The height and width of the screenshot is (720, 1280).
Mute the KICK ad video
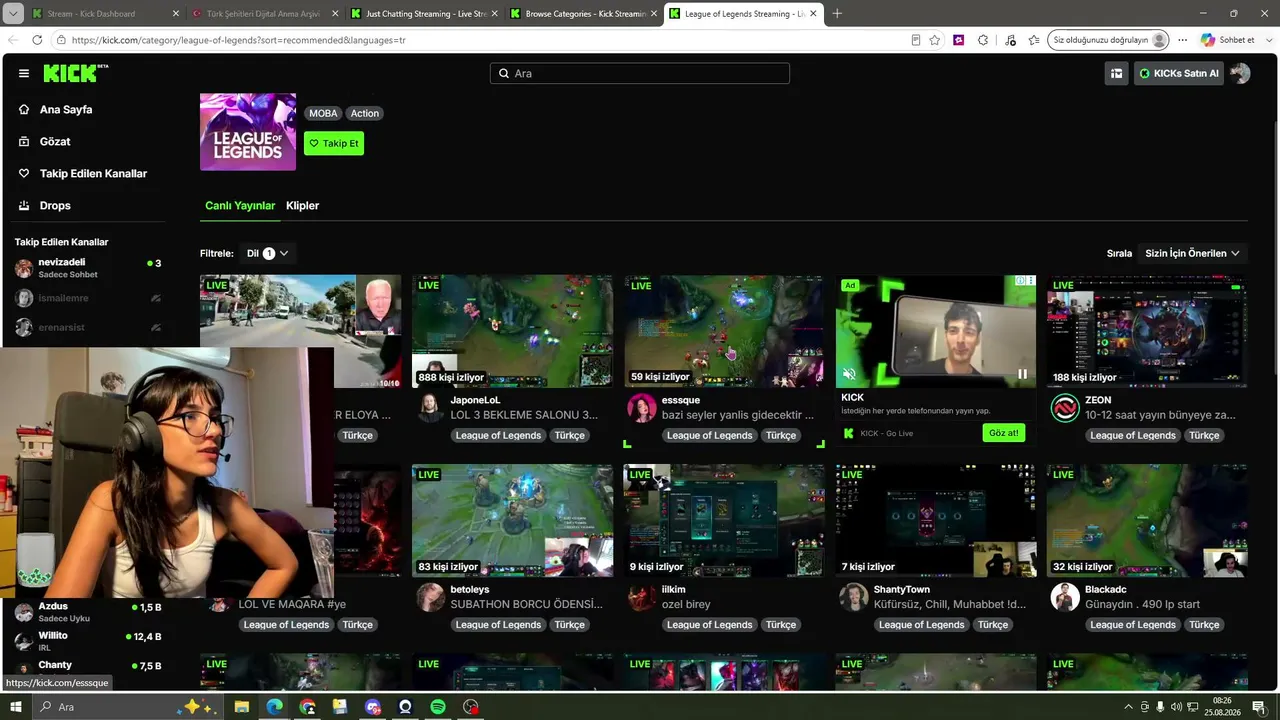[x=849, y=374]
